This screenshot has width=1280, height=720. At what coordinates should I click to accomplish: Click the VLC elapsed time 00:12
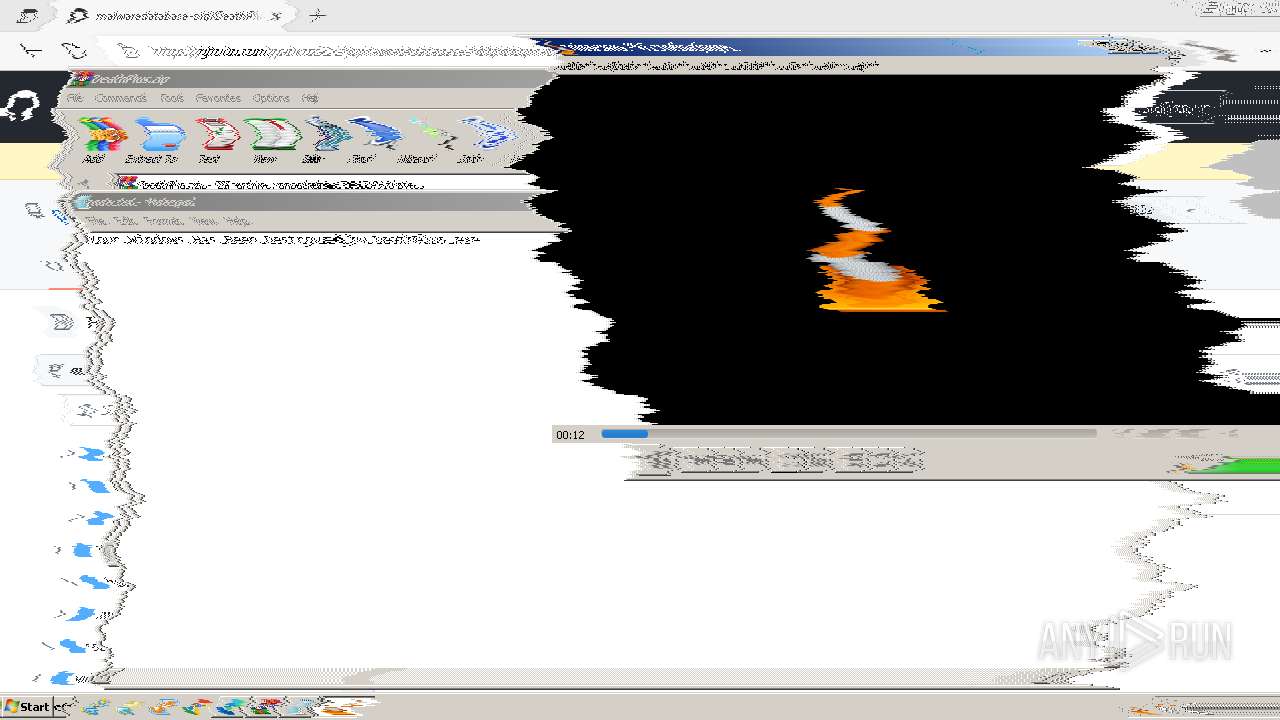(x=570, y=435)
